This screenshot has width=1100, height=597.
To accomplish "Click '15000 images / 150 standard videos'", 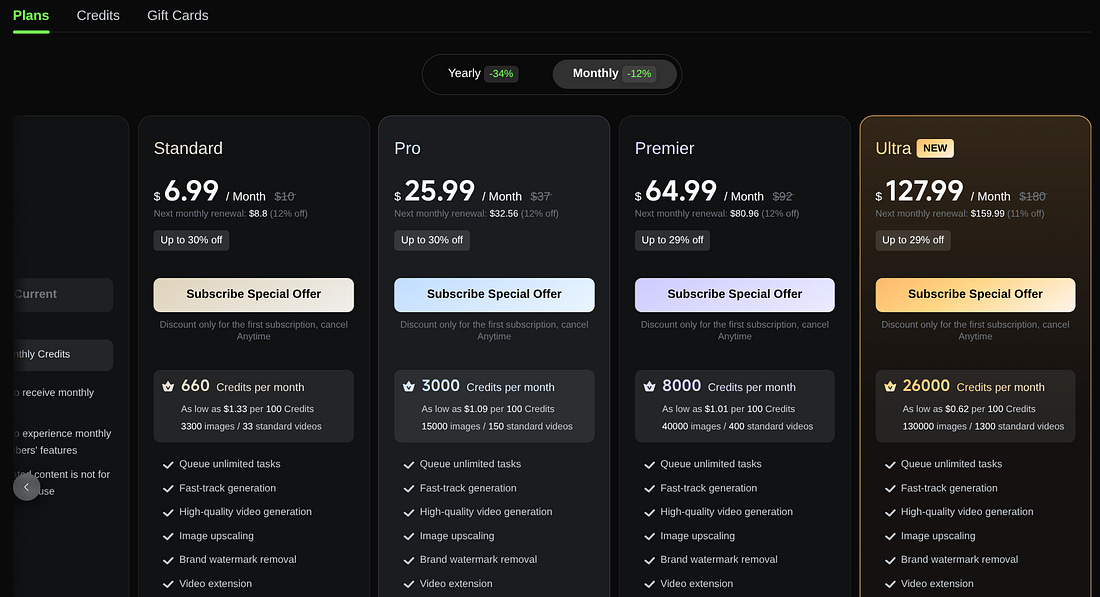I will pyautogui.click(x=497, y=427).
